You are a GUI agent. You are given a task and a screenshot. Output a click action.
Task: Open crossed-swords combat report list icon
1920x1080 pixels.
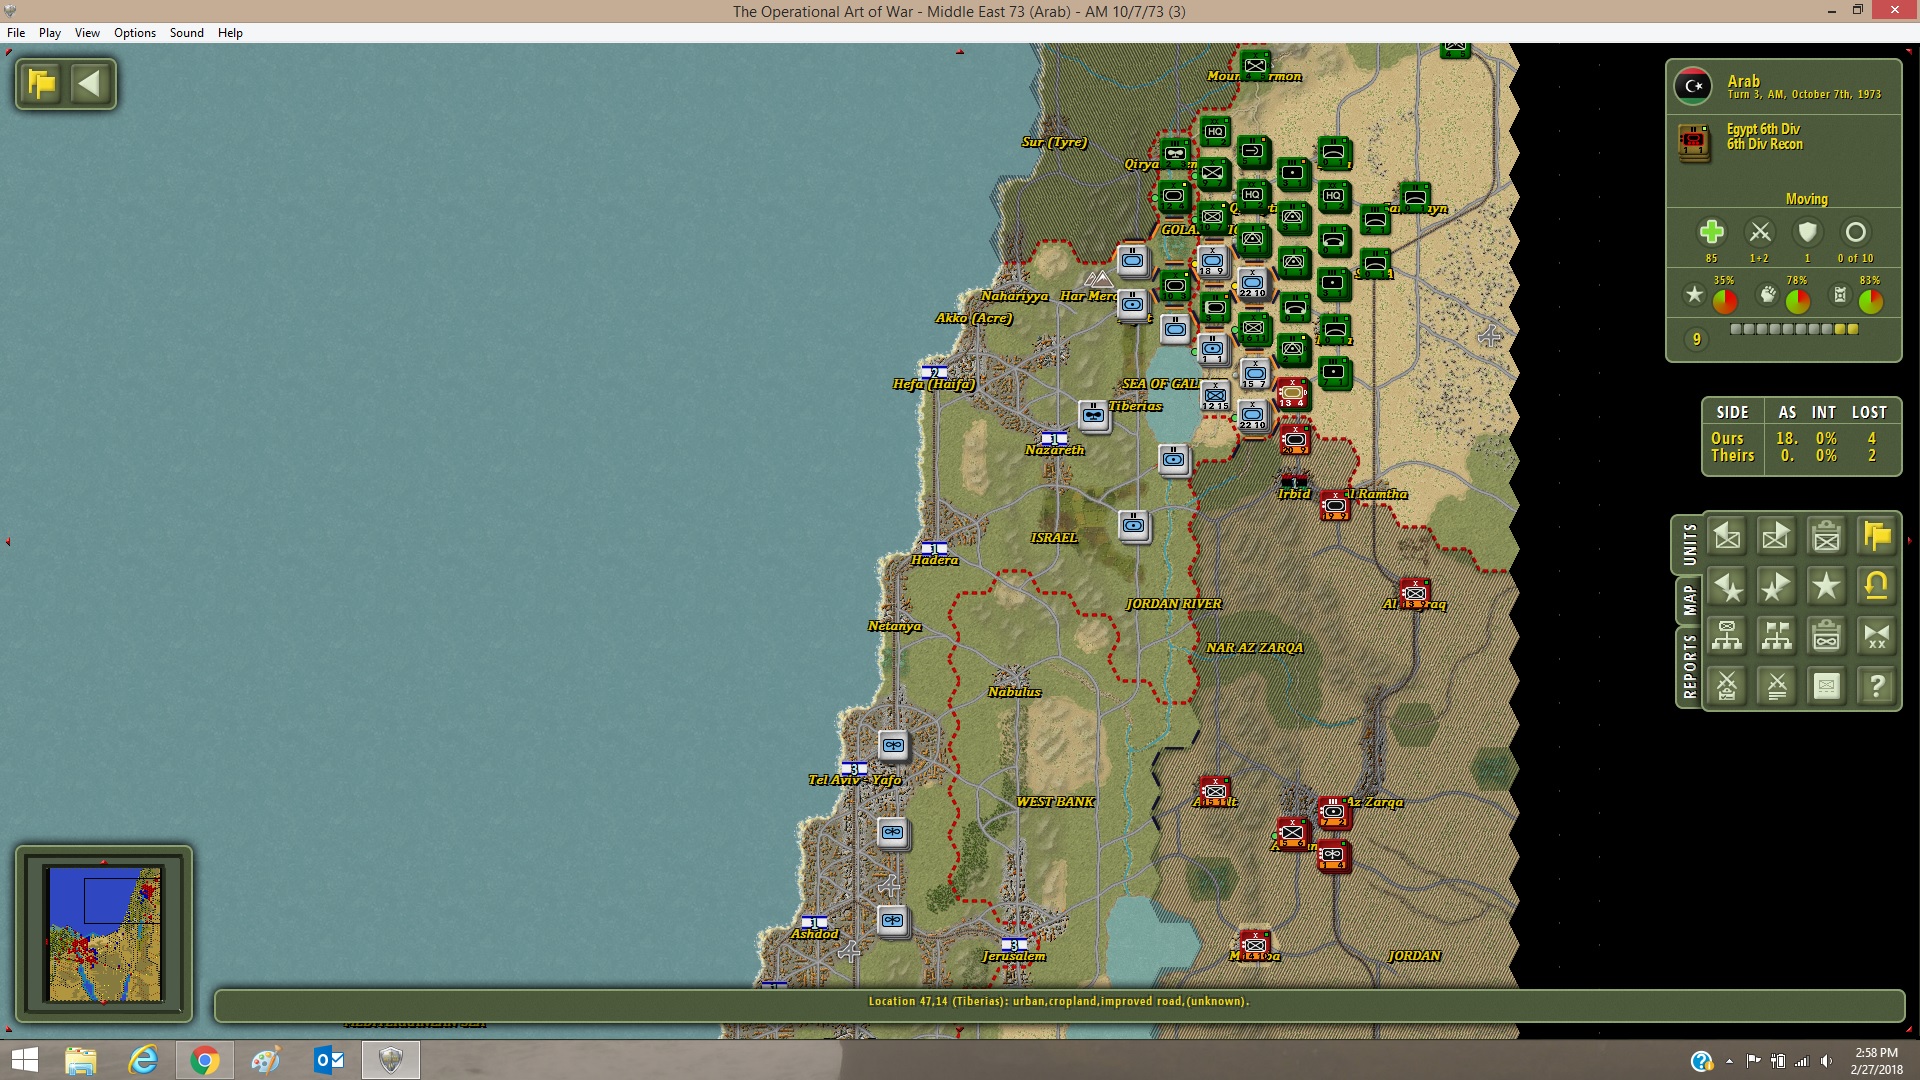pos(1777,686)
